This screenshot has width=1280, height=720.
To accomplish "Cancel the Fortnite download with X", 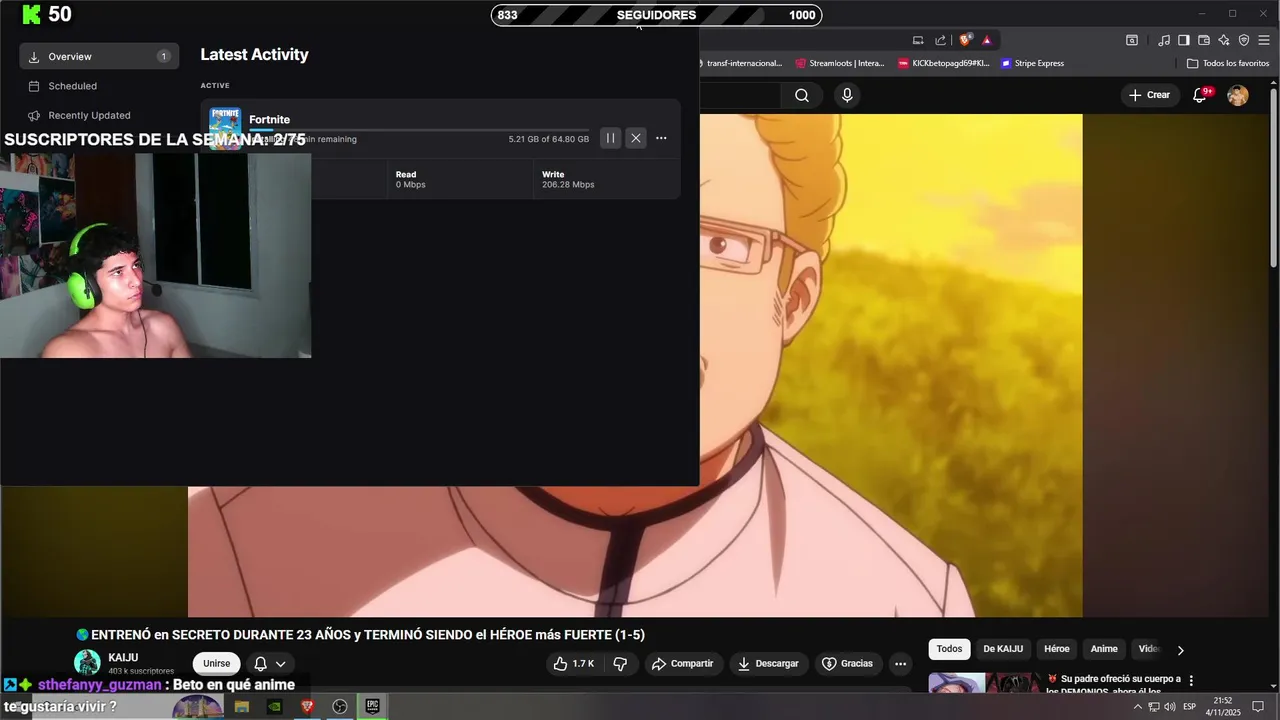I will pos(636,138).
